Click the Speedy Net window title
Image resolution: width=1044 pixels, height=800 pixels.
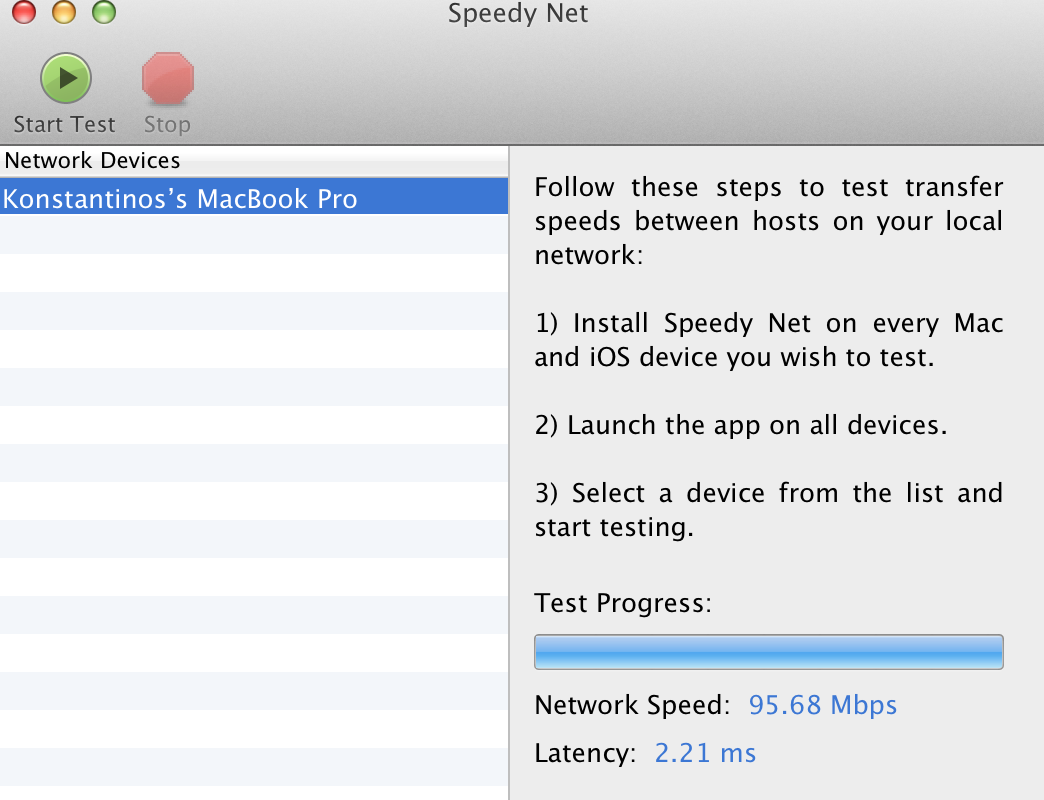point(518,13)
